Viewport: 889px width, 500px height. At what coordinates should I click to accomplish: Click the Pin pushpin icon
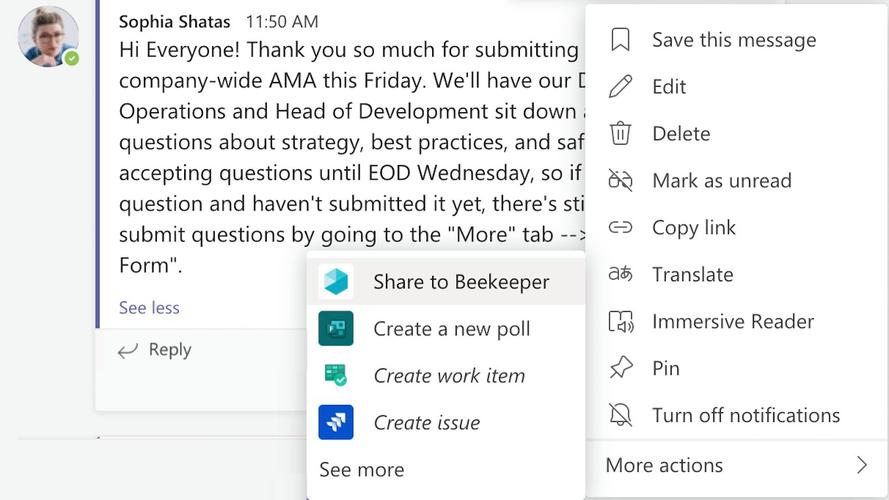(620, 369)
